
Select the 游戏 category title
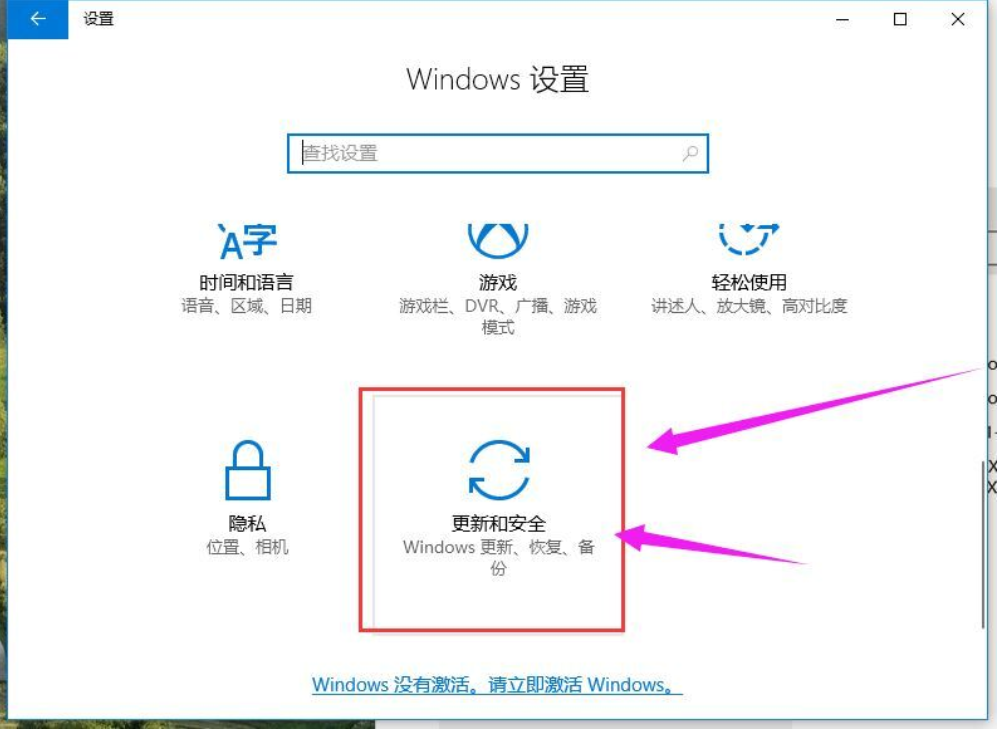(x=498, y=282)
